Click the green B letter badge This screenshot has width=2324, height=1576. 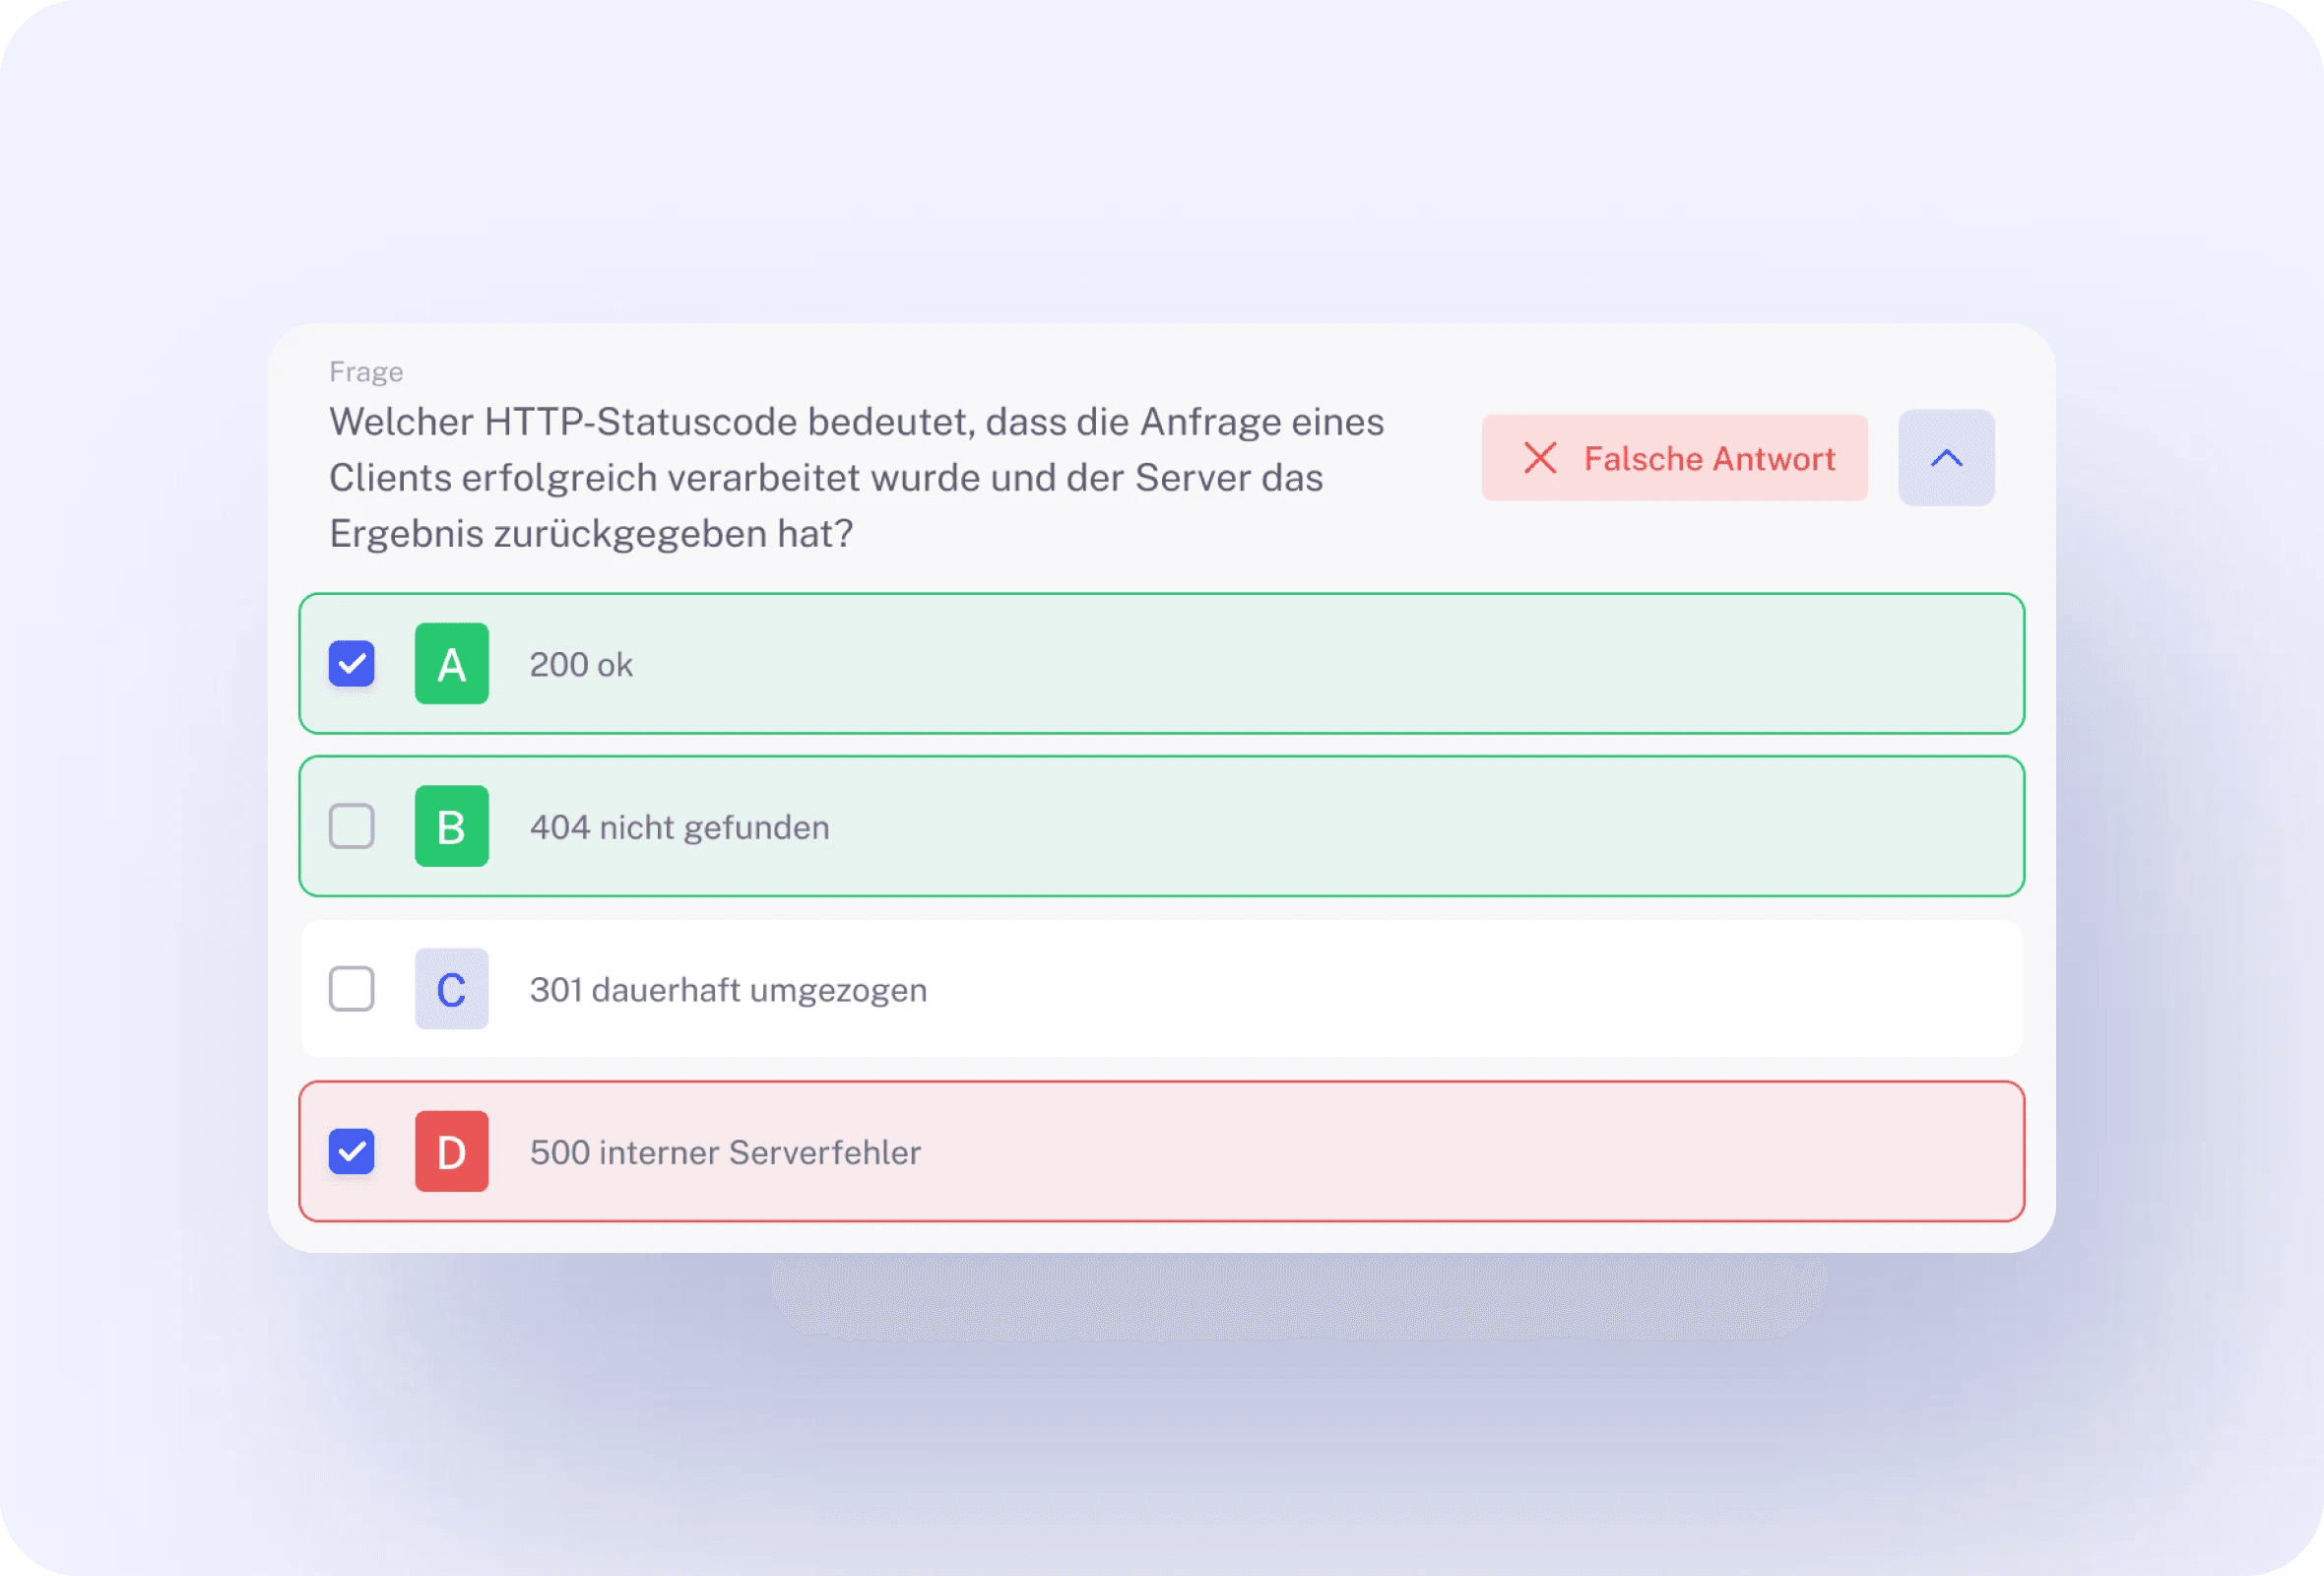point(452,826)
